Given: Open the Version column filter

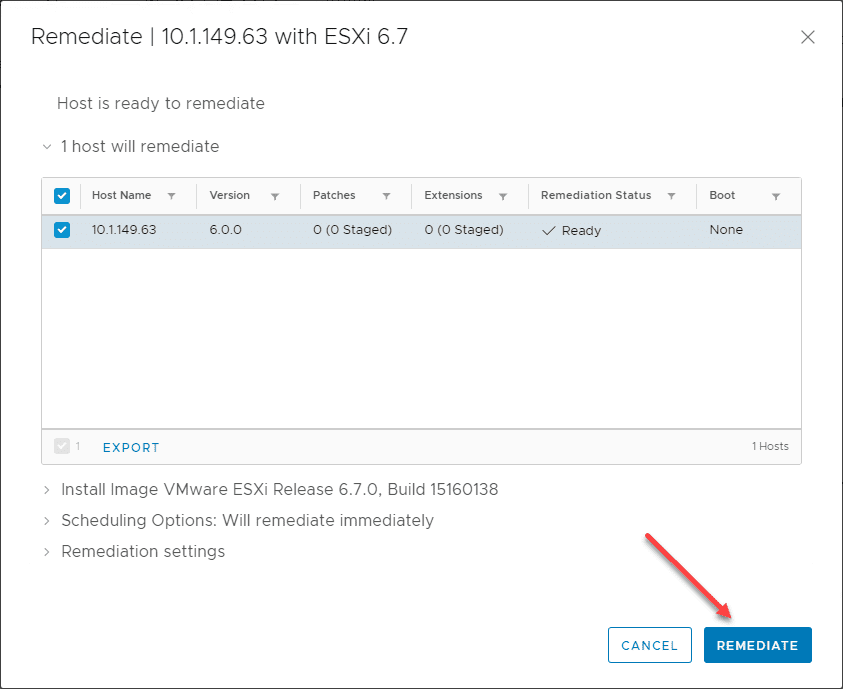Looking at the screenshot, I should [x=275, y=195].
